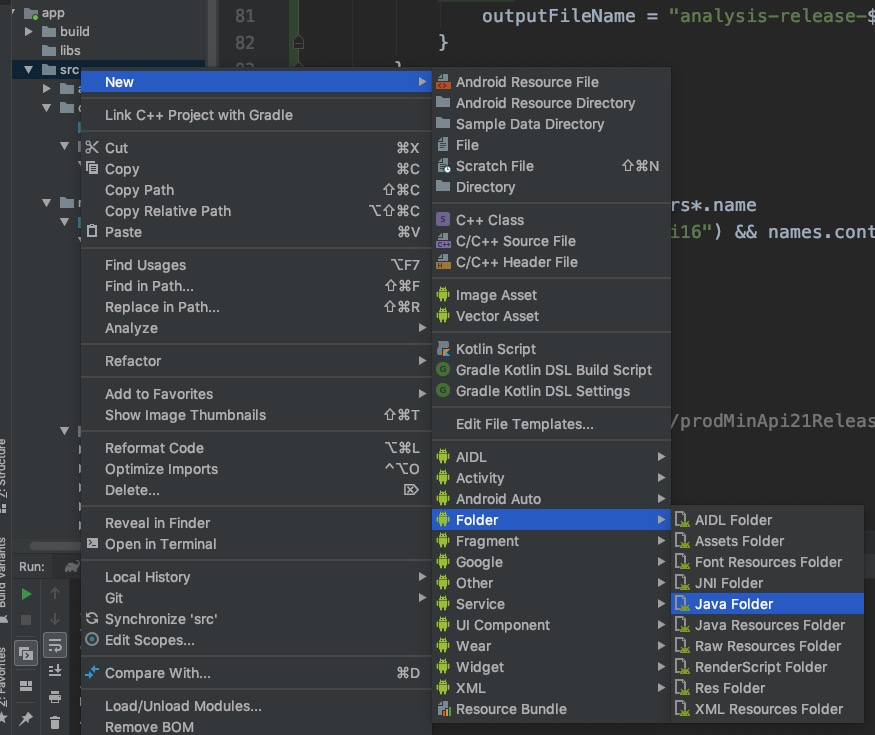Click the restore layout icon in Run panel
Screen dimensions: 875x735
(x=27, y=686)
